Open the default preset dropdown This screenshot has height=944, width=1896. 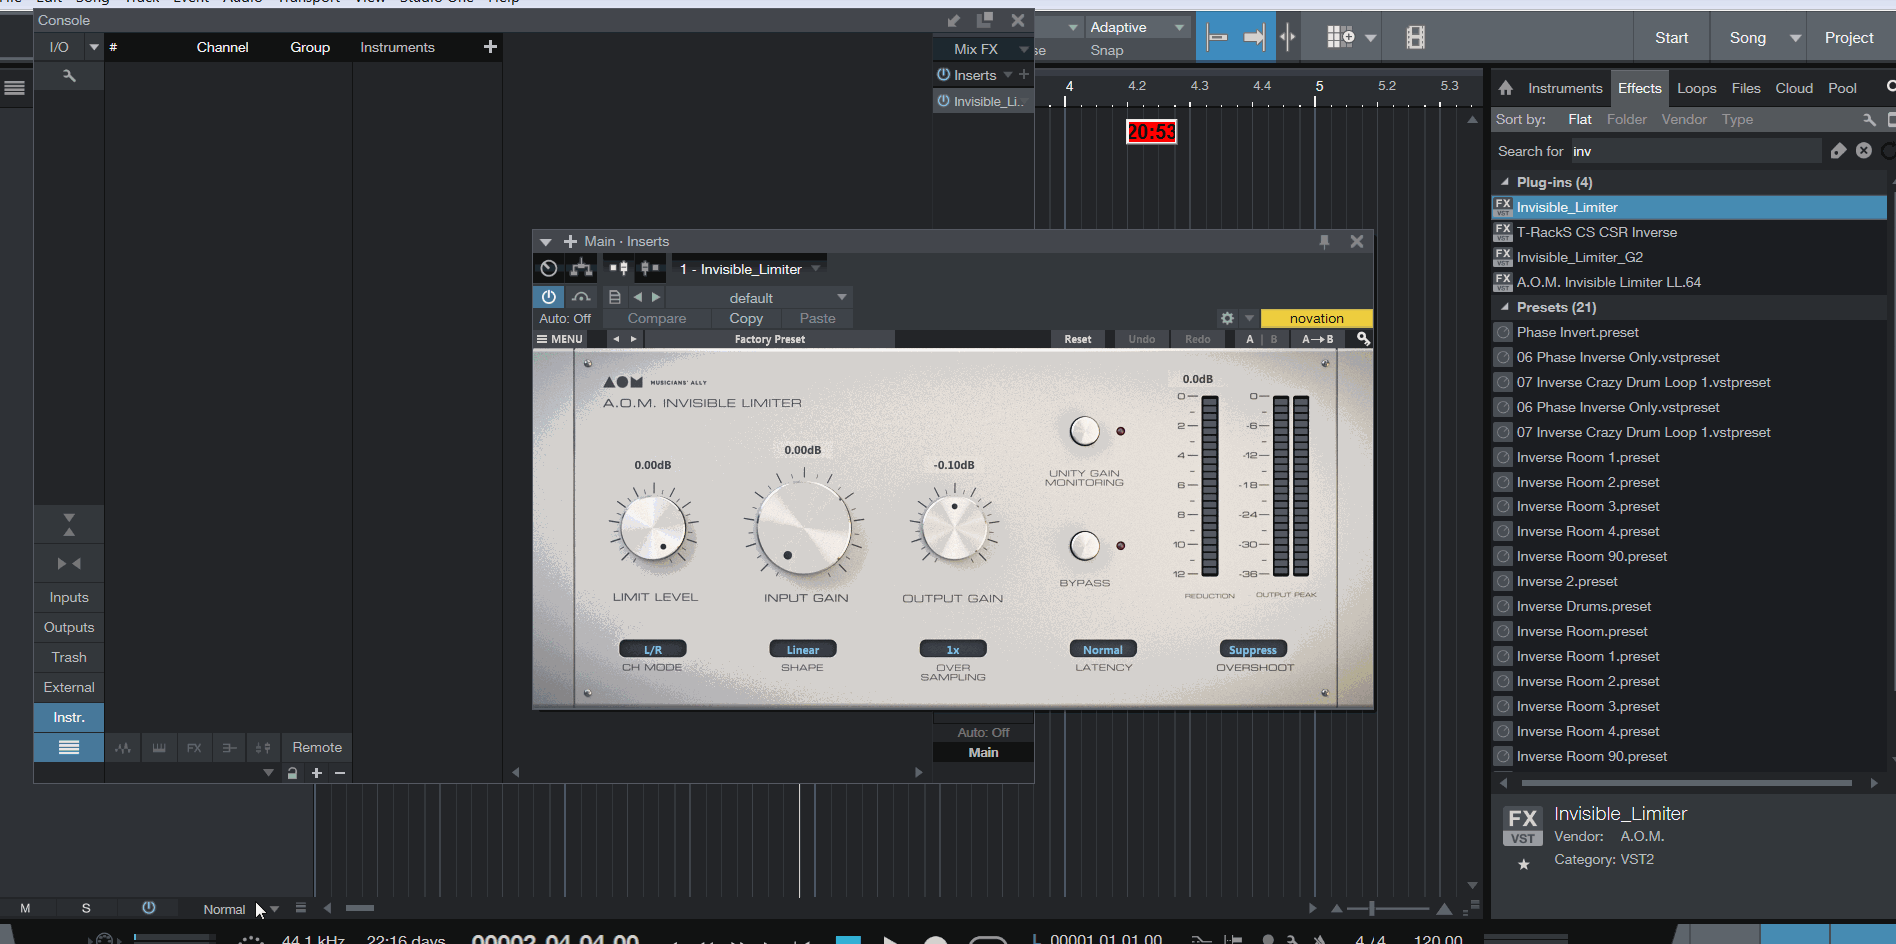point(757,297)
